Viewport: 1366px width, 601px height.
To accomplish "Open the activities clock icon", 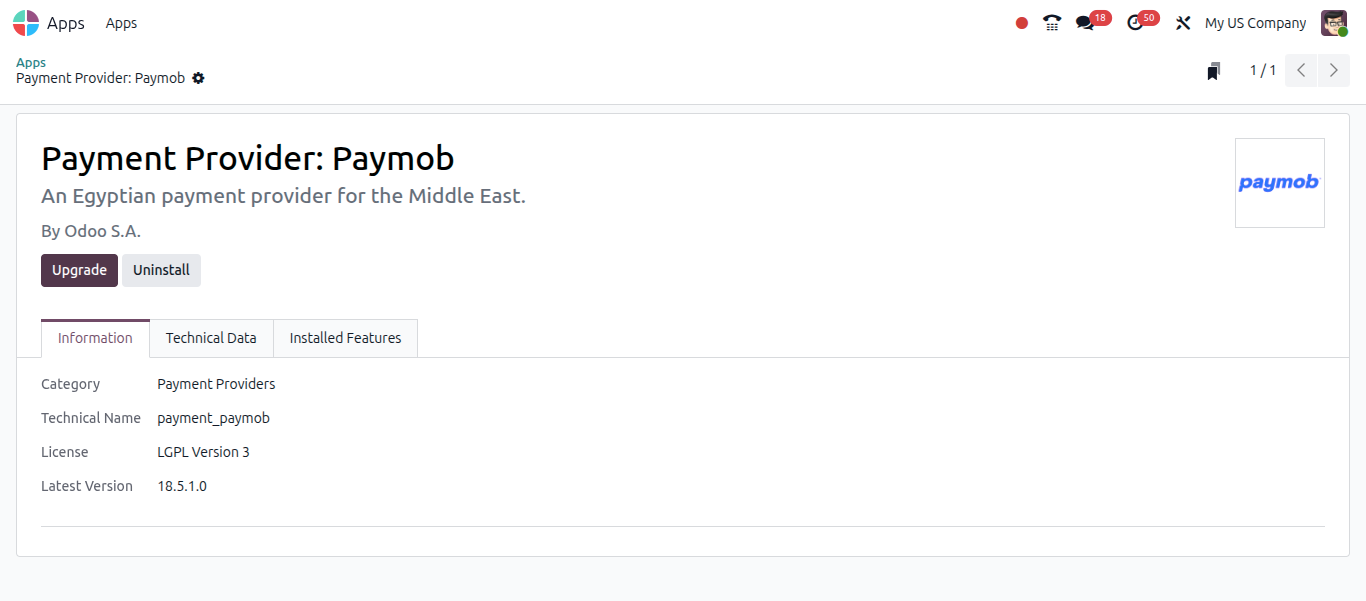I will (x=1135, y=23).
